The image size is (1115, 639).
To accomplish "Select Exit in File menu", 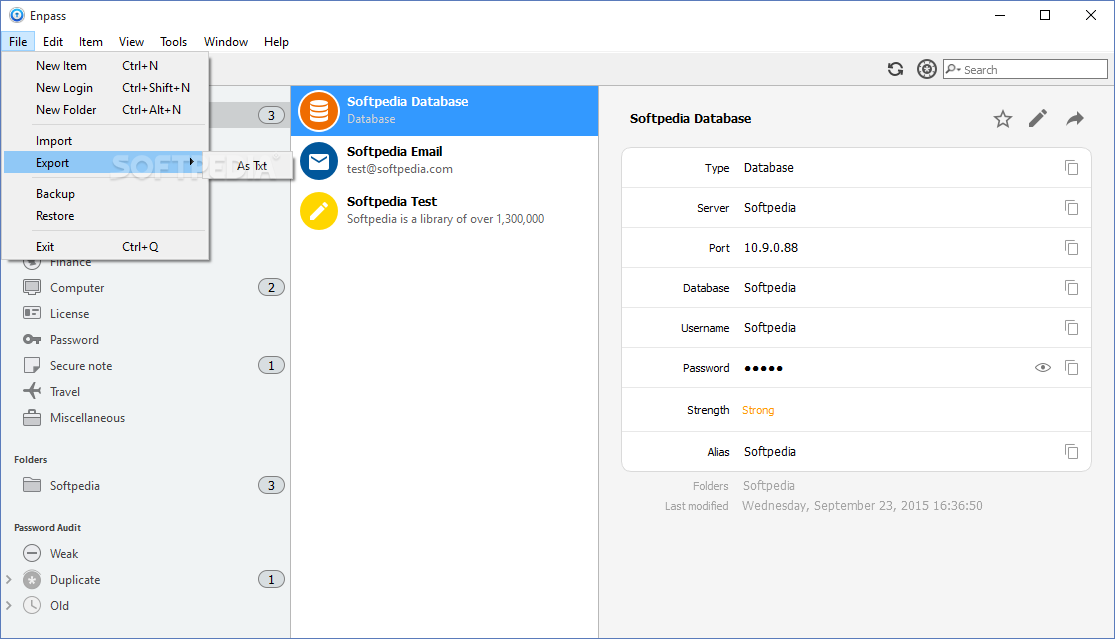I will 105,247.
